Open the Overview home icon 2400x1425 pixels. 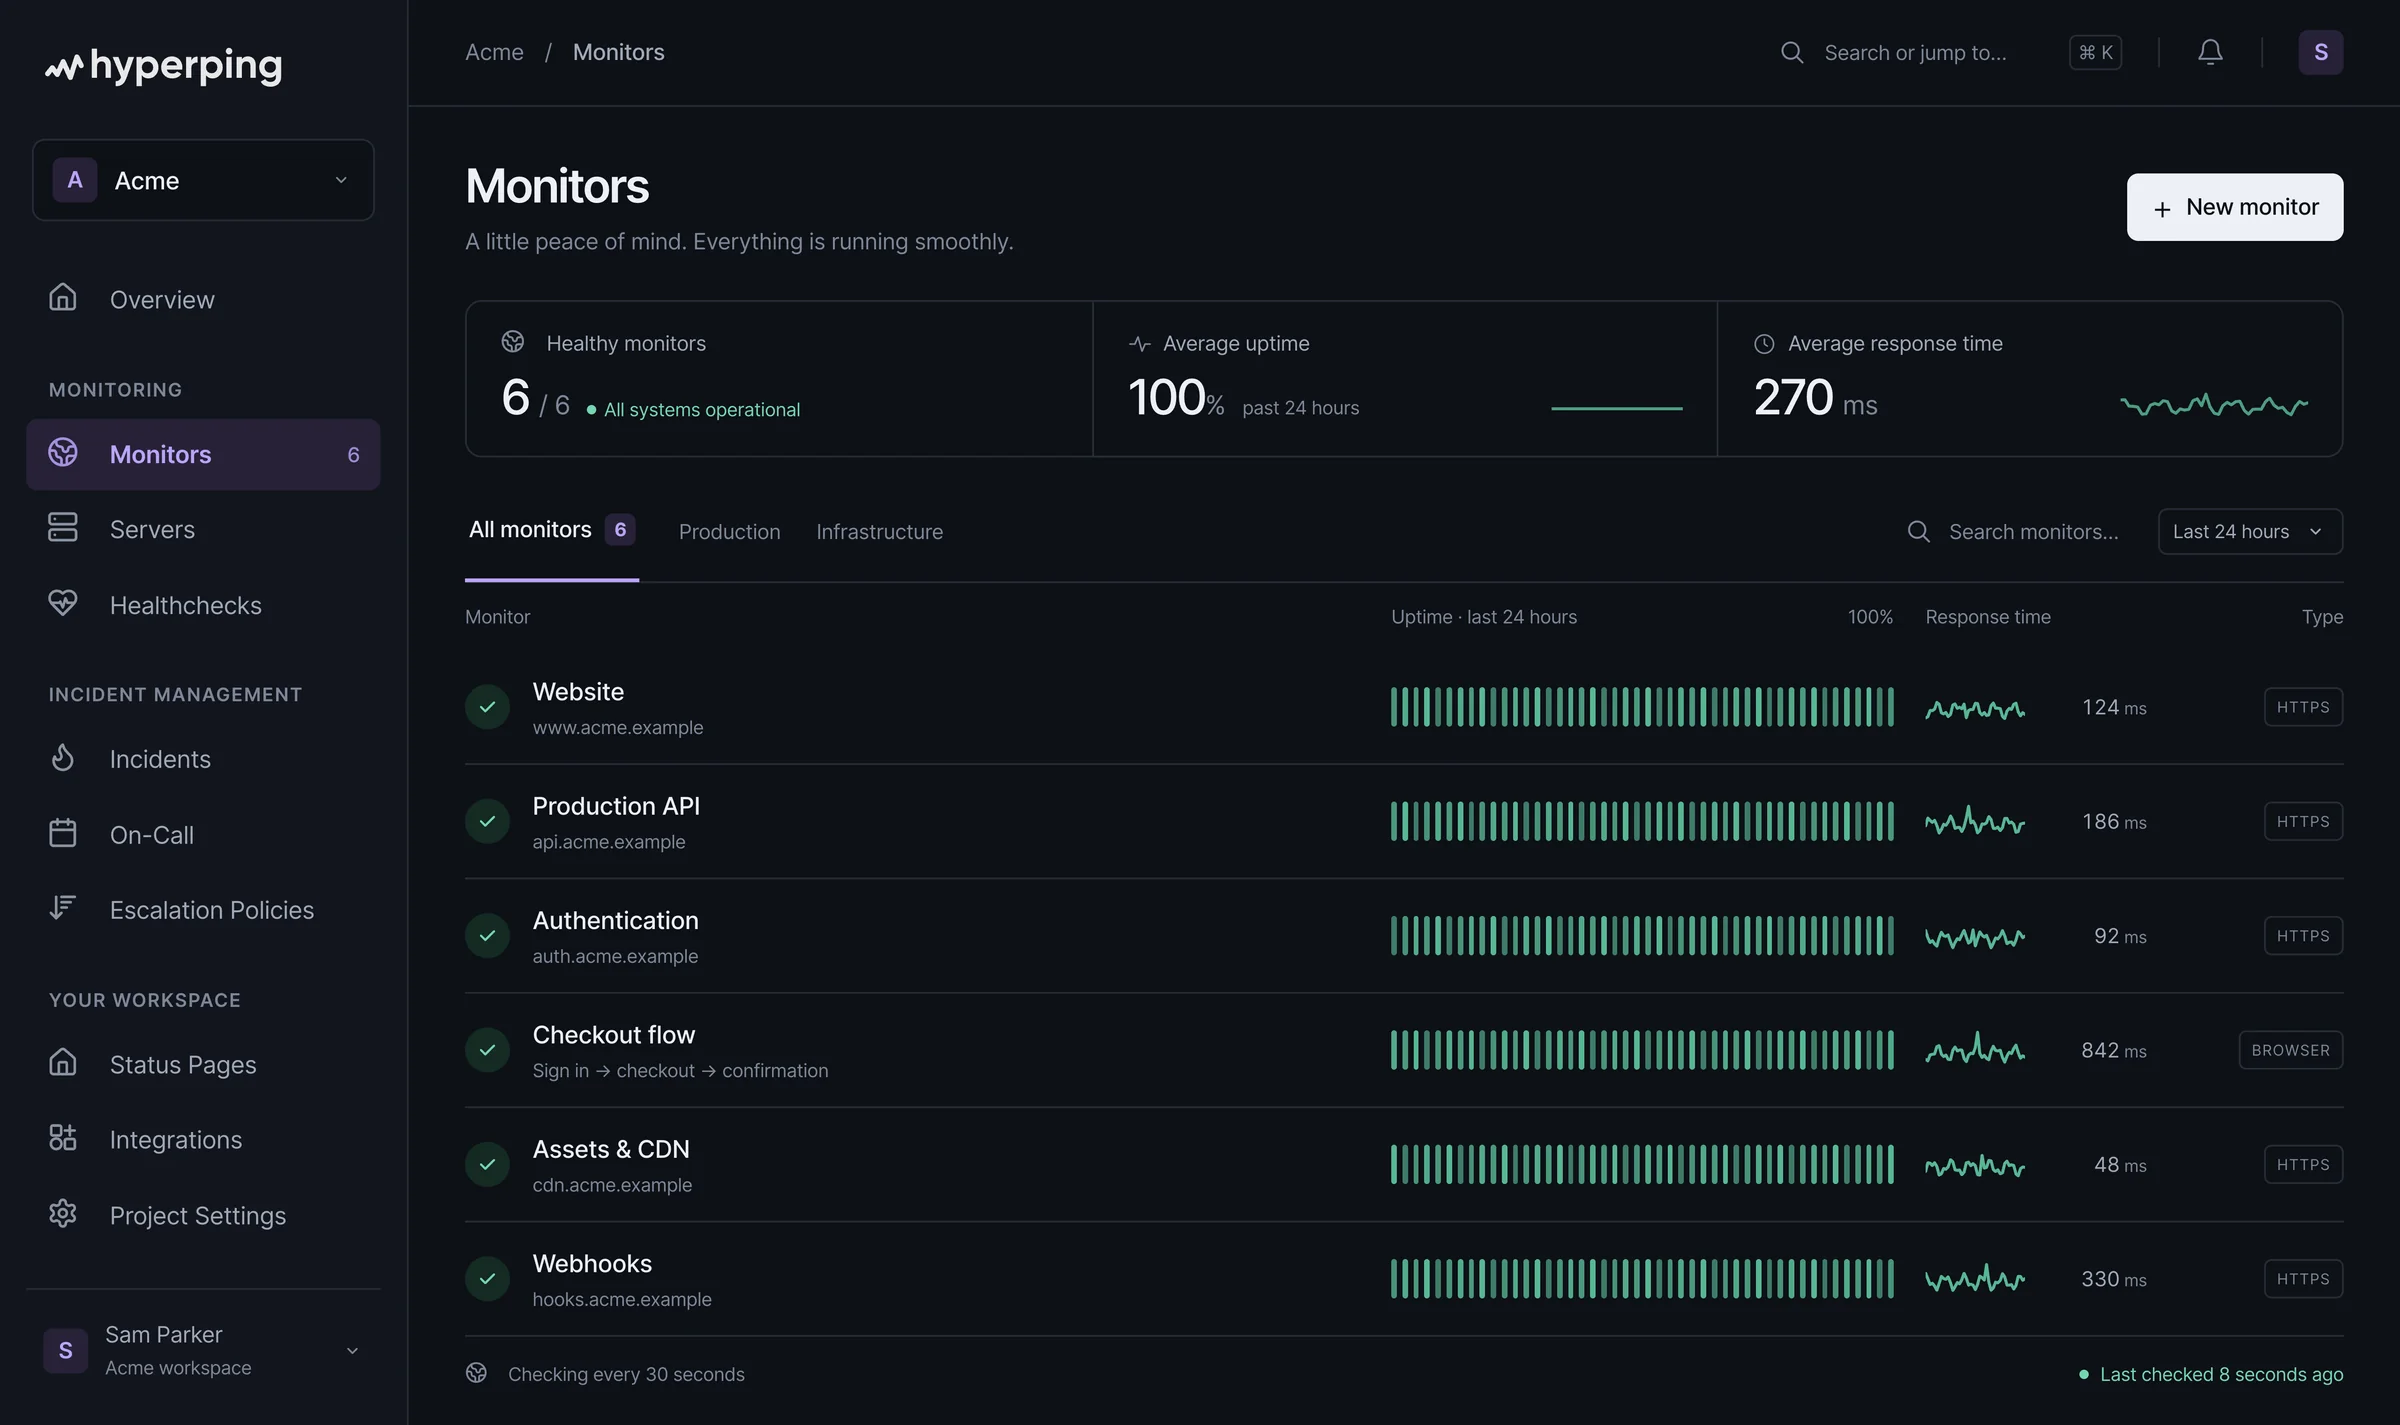(x=63, y=297)
